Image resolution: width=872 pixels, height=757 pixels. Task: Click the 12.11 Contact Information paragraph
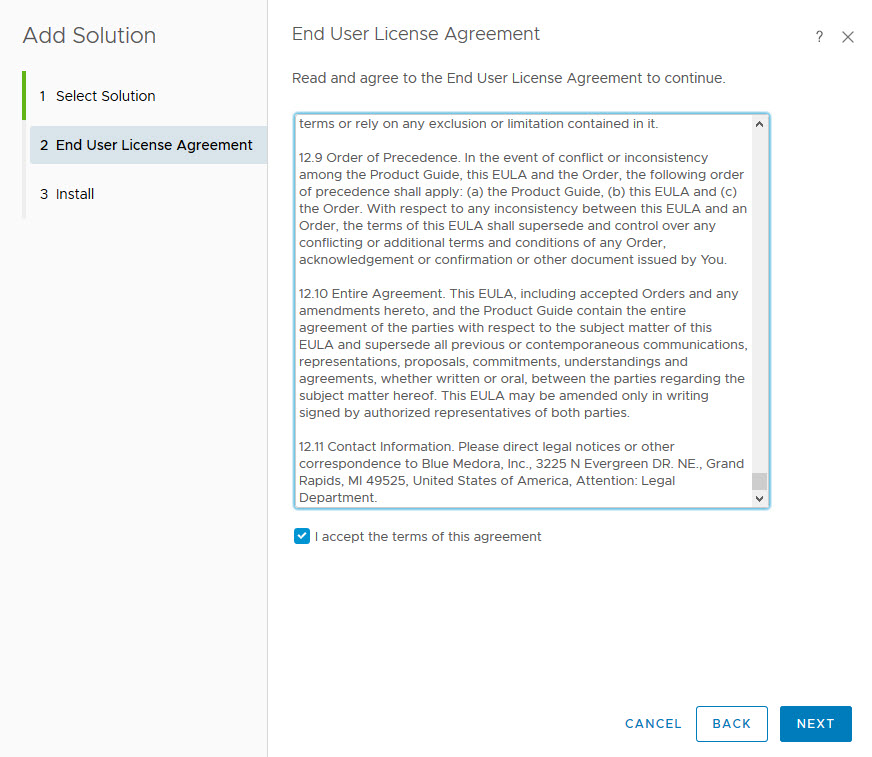[520, 472]
